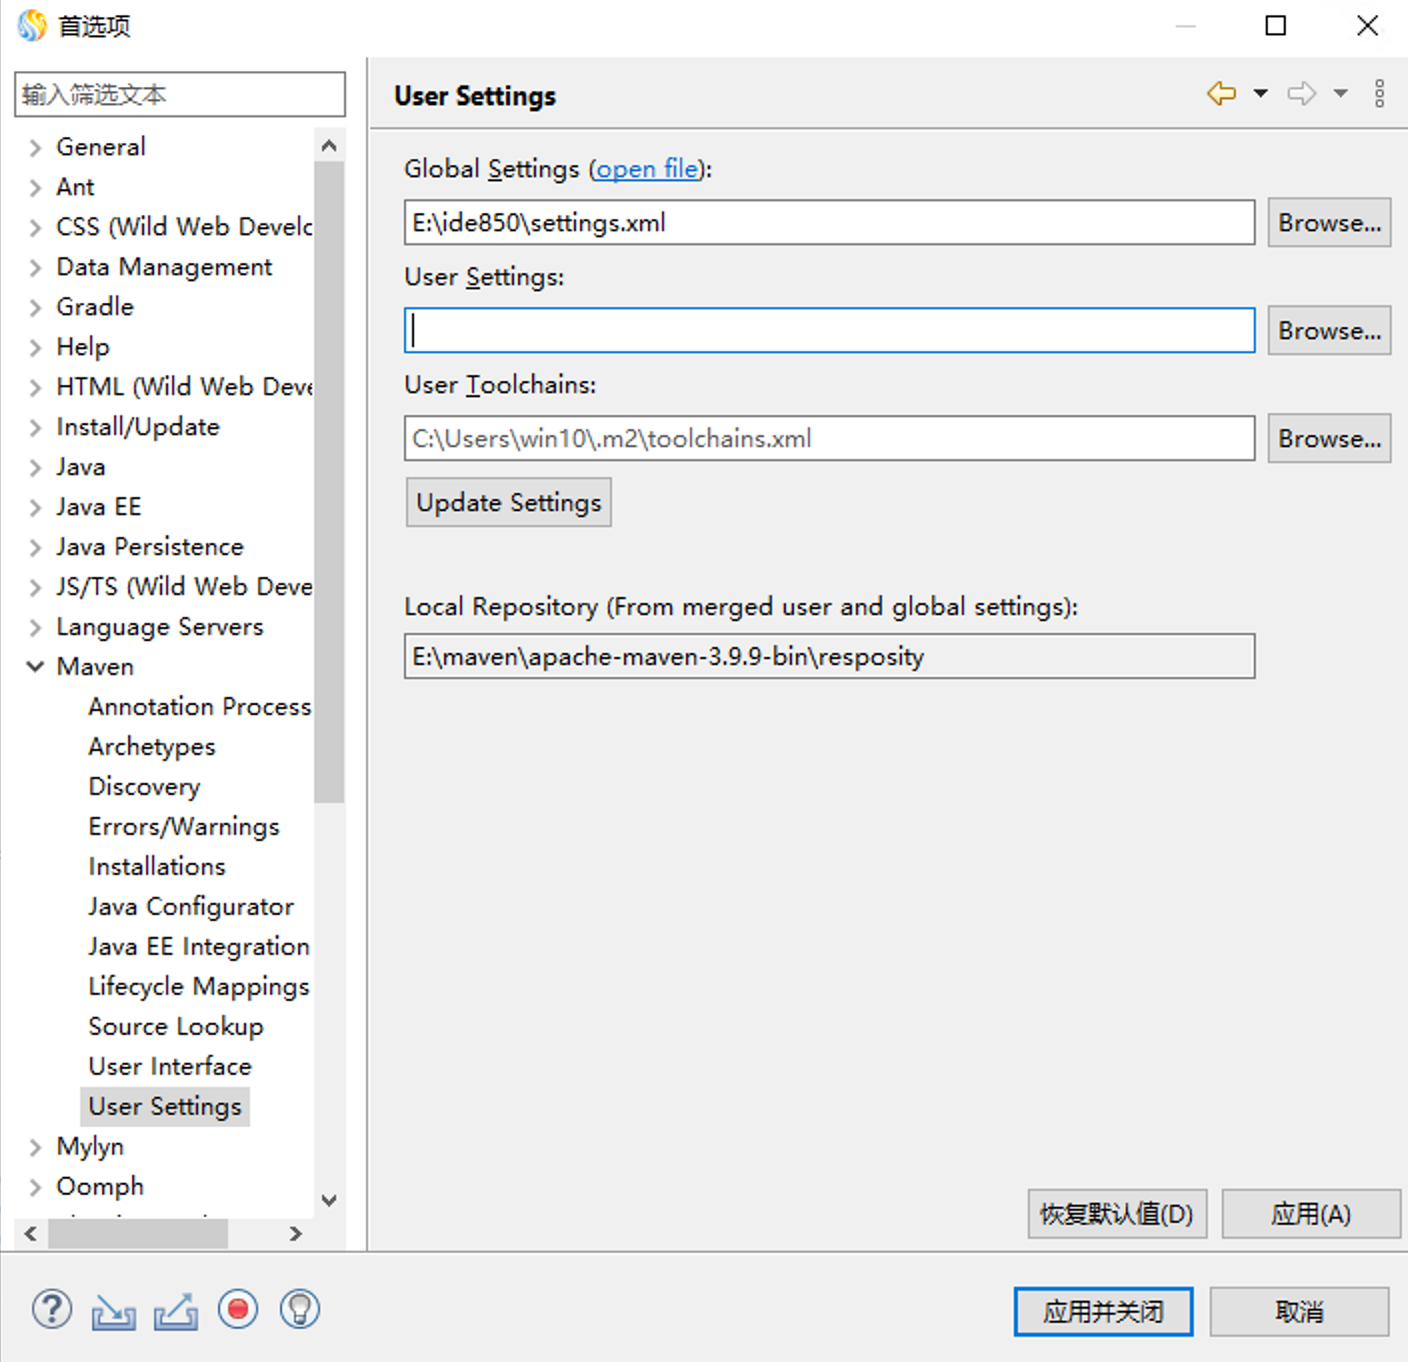Click the lightbulb tips icon
The image size is (1408, 1362).
tap(300, 1309)
